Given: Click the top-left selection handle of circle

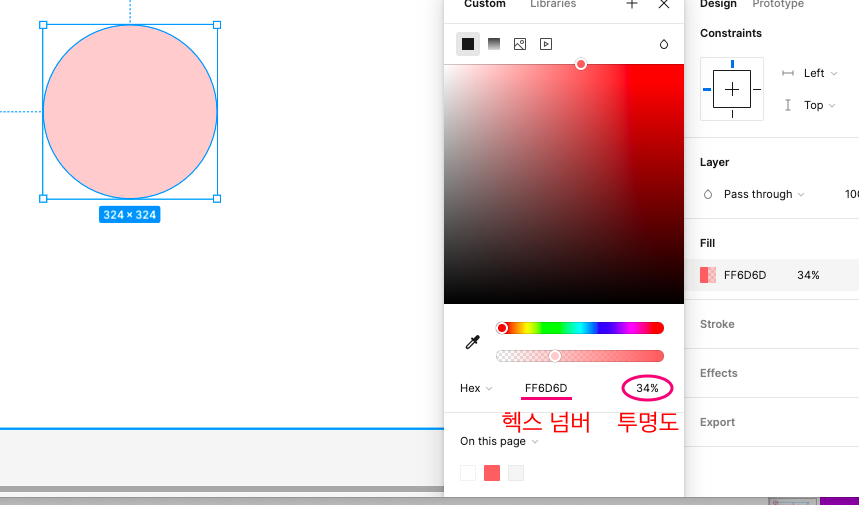Looking at the screenshot, I should [x=43, y=25].
